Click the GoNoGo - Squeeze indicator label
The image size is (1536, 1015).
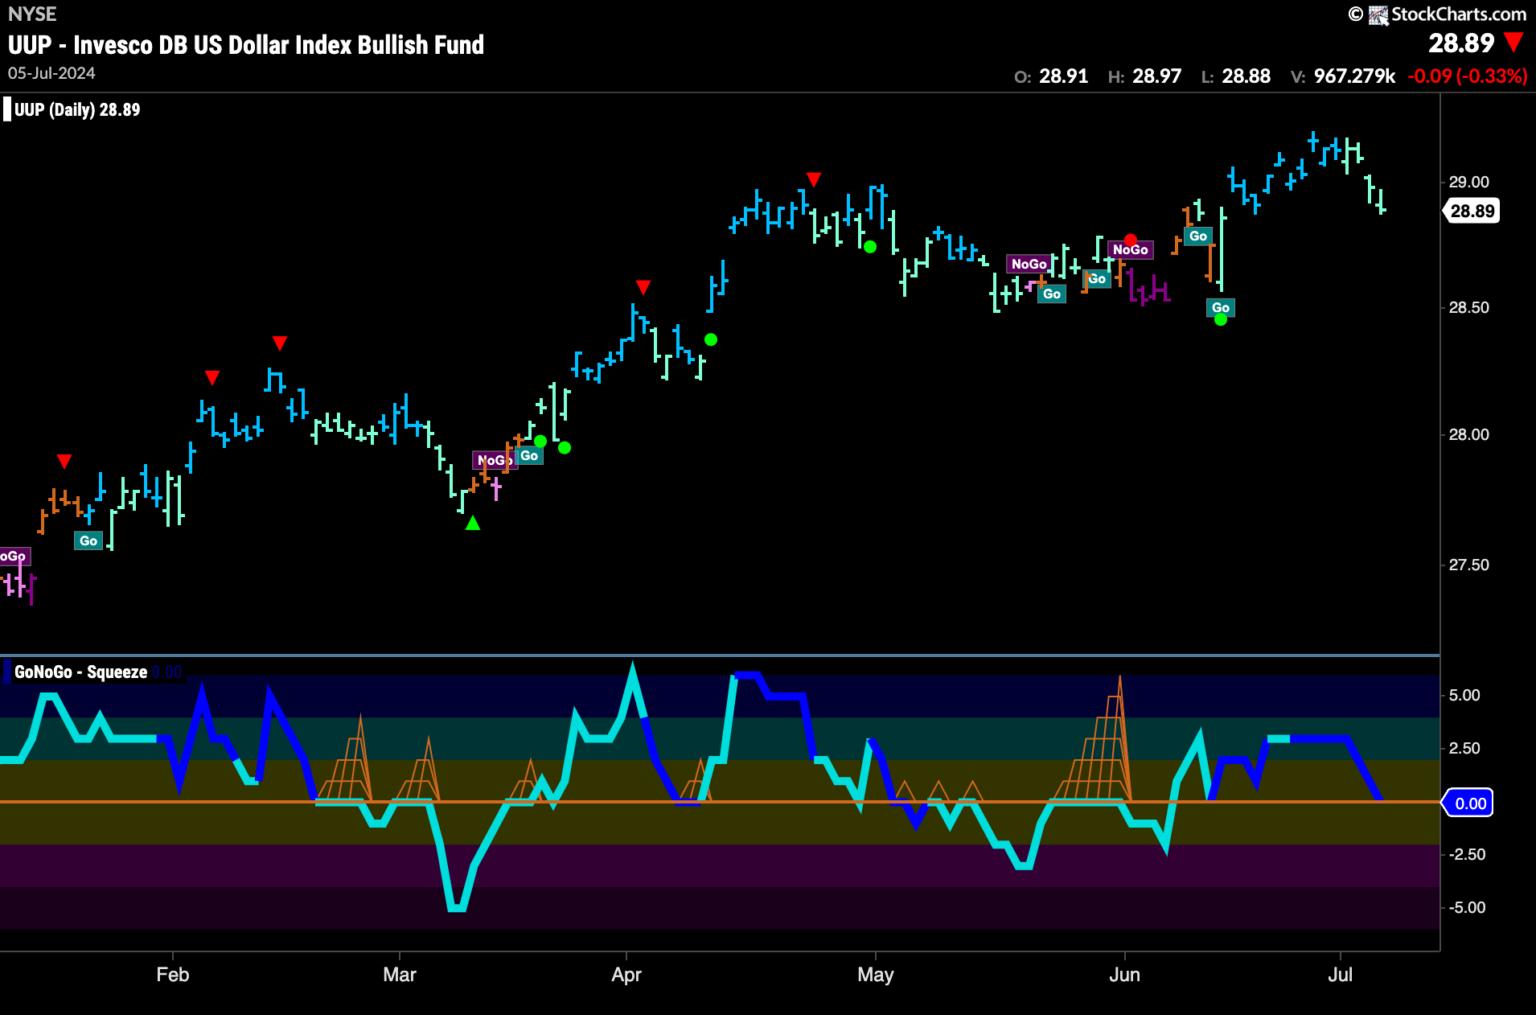(x=81, y=672)
